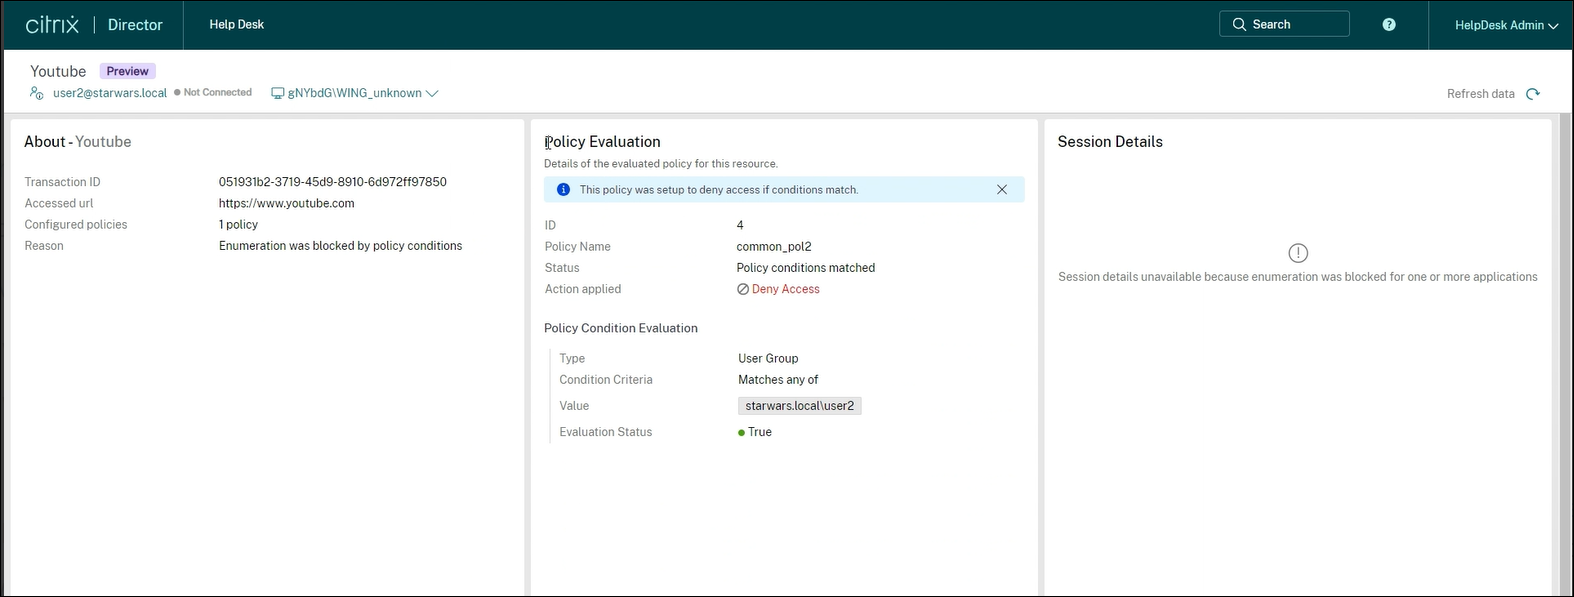Open the Help Desk tab
The width and height of the screenshot is (1574, 597).
tap(236, 25)
